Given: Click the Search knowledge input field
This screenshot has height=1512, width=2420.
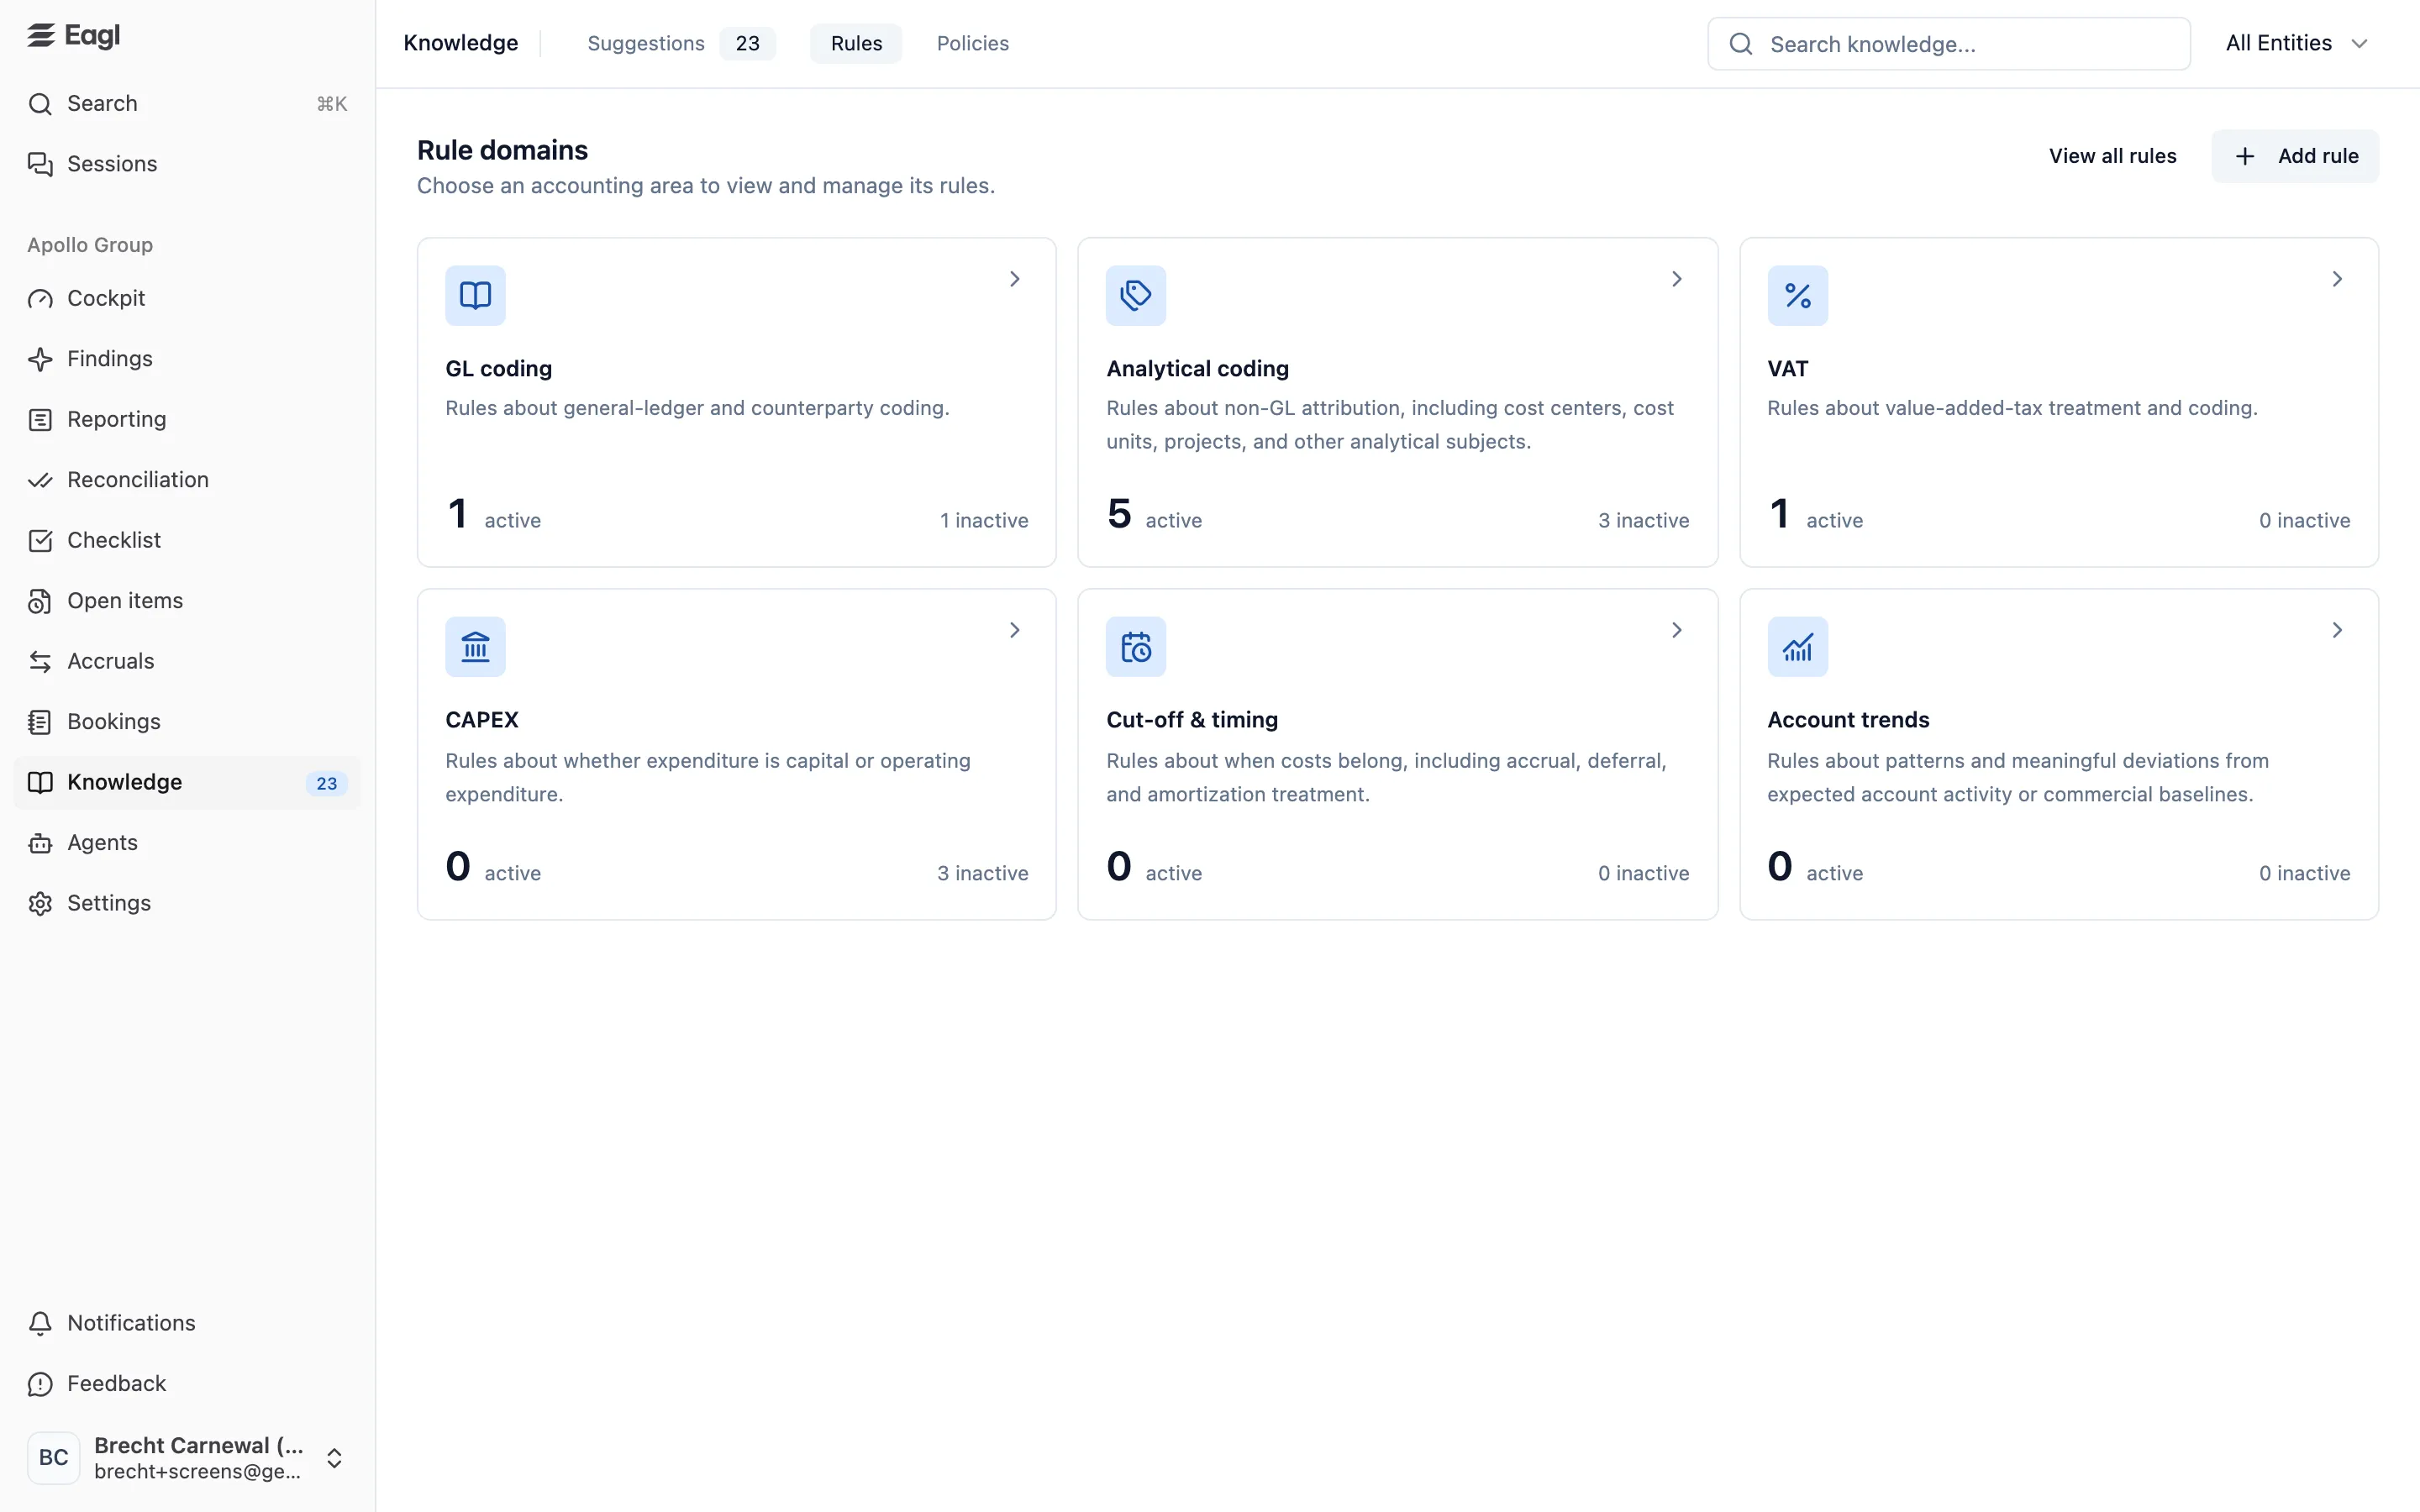Looking at the screenshot, I should [x=1948, y=44].
